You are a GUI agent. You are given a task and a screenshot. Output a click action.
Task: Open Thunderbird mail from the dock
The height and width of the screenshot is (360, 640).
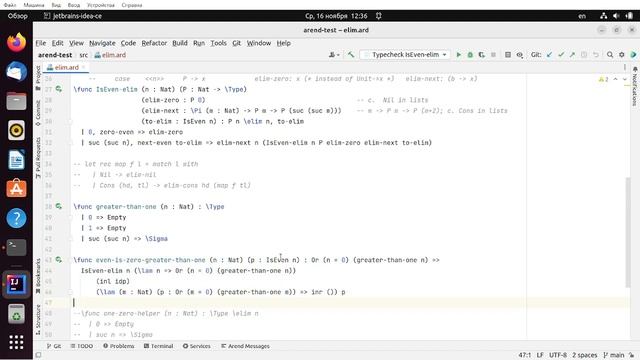[16, 72]
